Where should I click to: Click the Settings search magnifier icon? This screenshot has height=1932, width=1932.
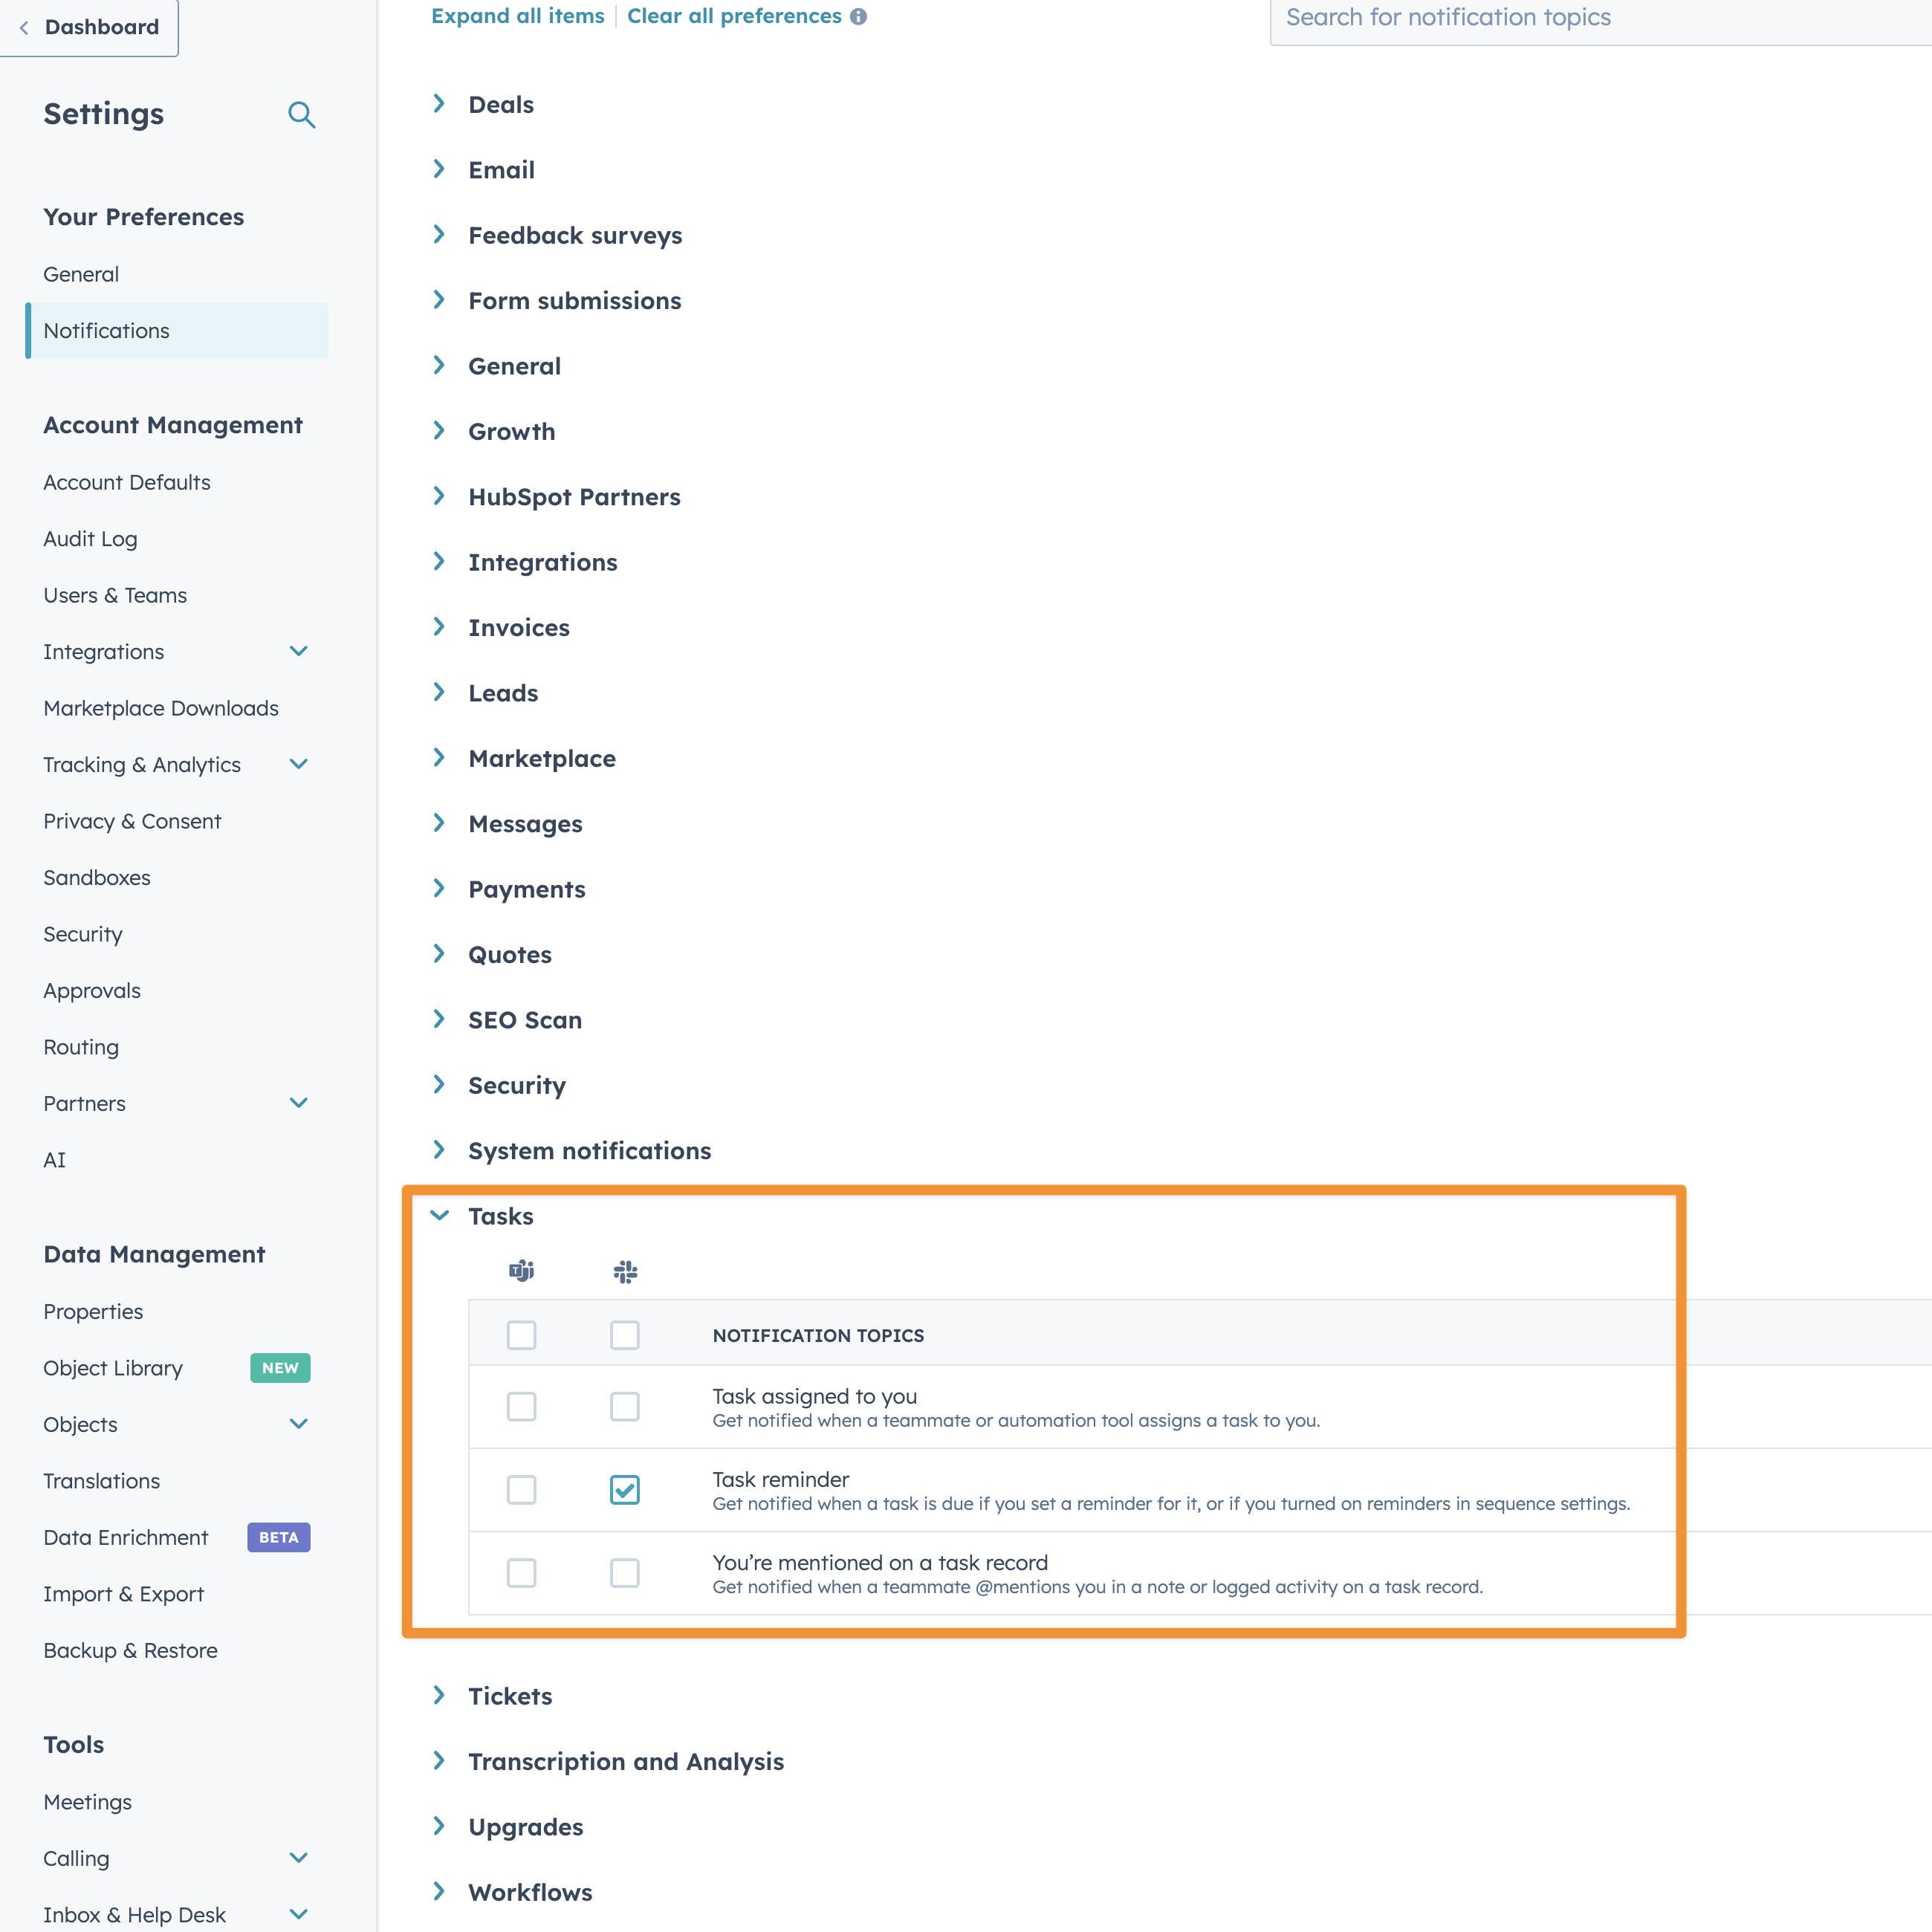(301, 115)
